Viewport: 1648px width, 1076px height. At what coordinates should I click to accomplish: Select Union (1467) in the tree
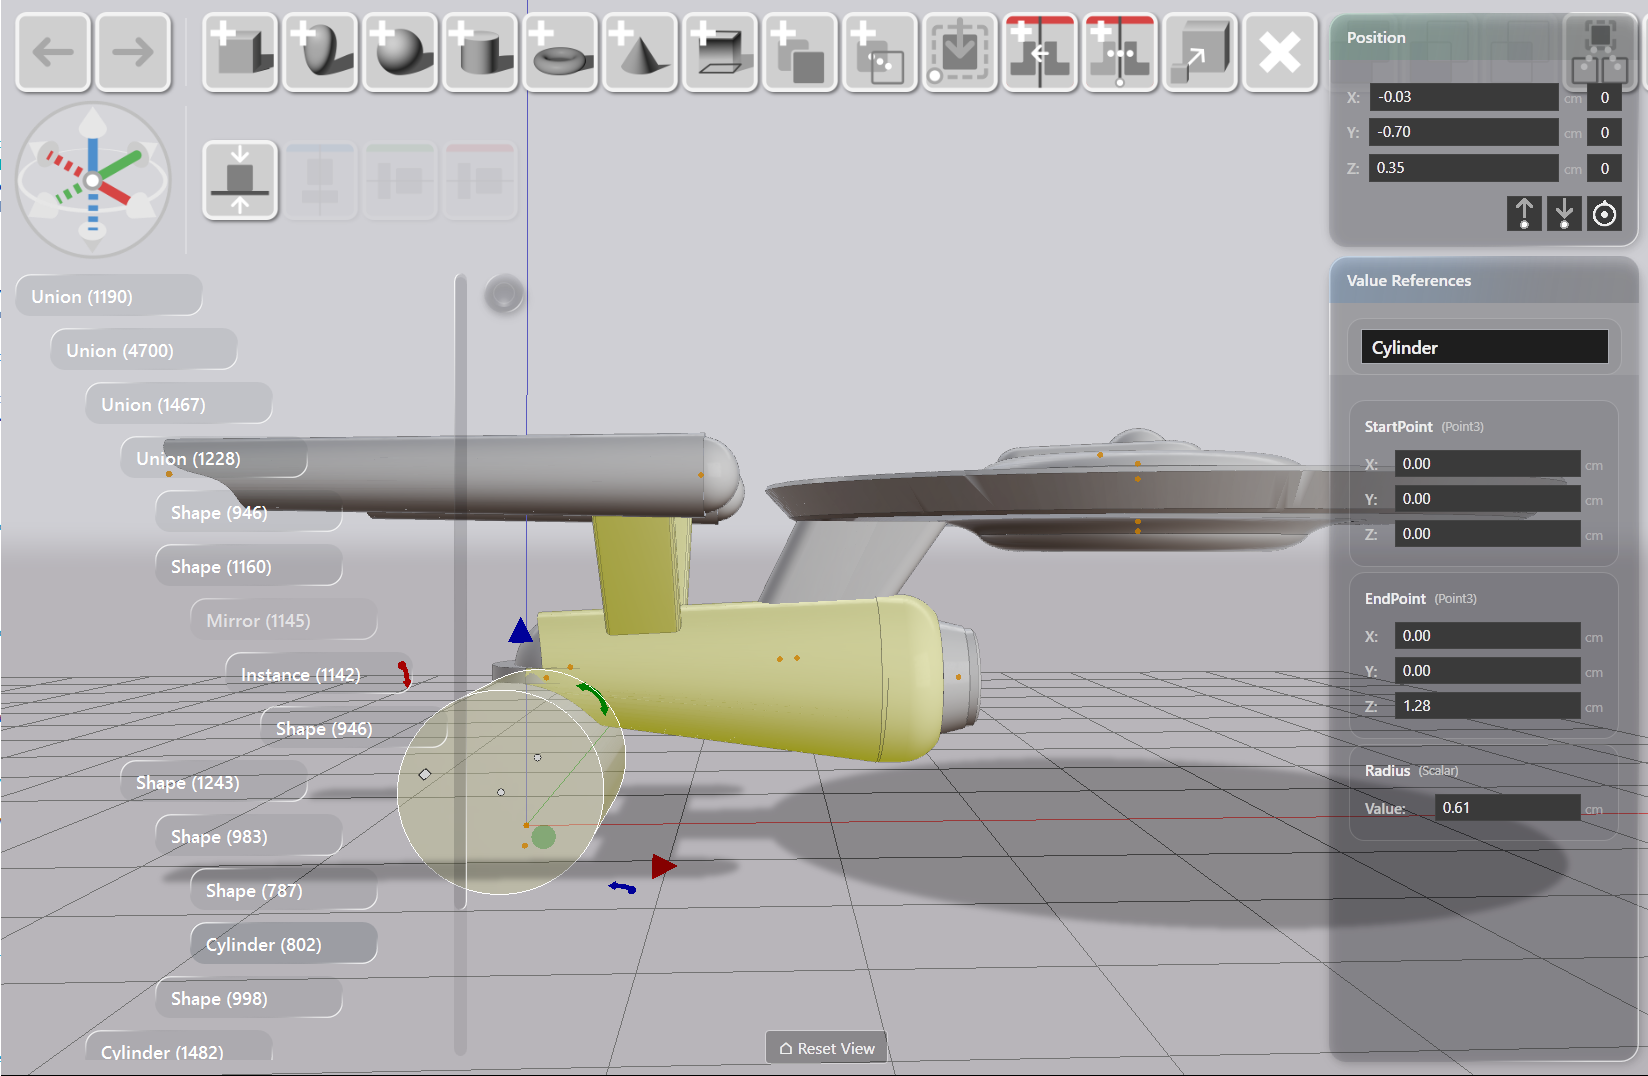(179, 404)
